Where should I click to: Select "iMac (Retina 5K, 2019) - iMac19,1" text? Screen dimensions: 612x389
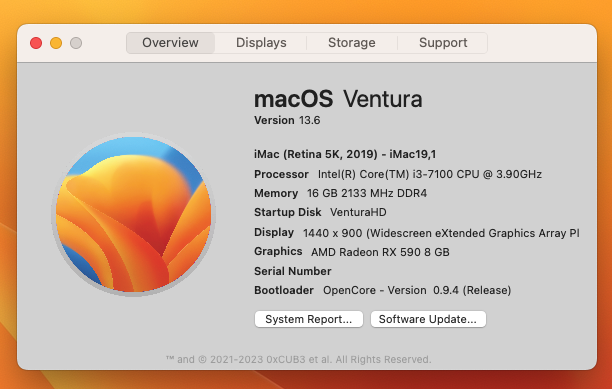tap(345, 154)
